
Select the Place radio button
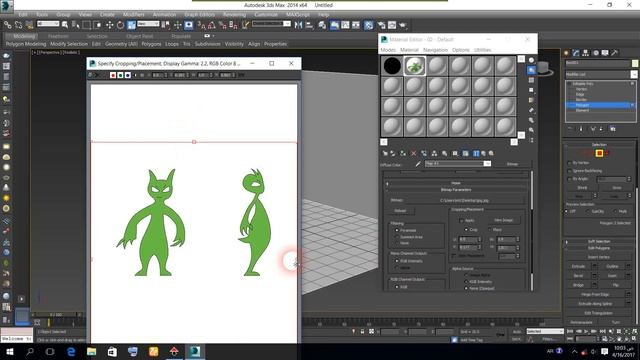489,229
